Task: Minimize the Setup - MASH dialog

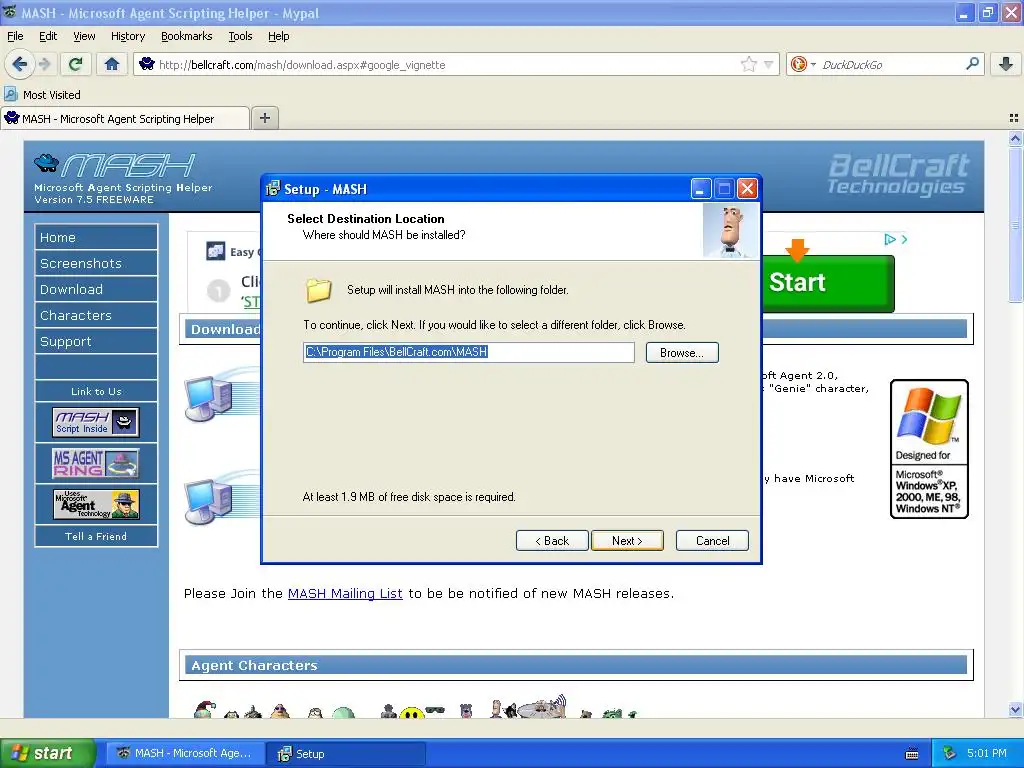Action: 701,189
